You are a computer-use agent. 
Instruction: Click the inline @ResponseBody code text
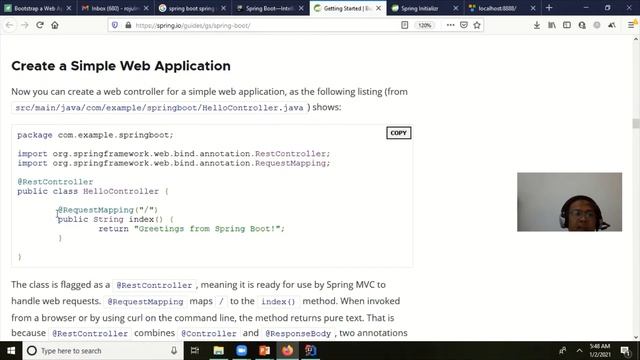tap(298, 333)
